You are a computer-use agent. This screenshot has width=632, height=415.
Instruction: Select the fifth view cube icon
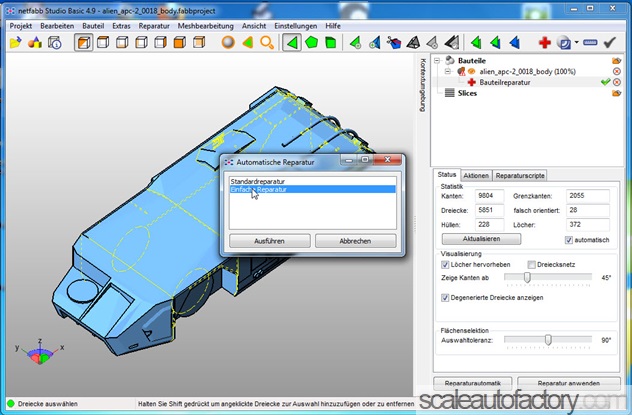pos(160,42)
